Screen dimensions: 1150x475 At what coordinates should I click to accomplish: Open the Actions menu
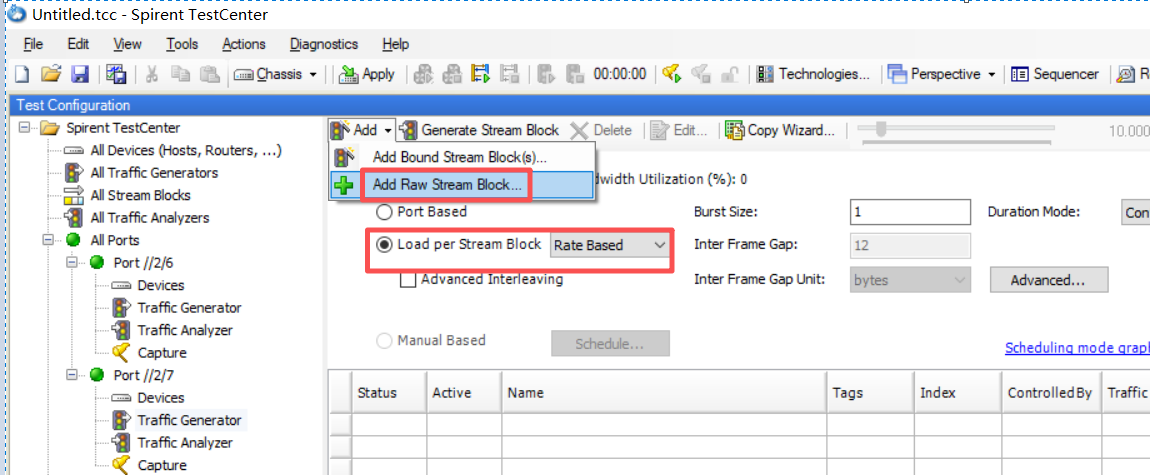(x=243, y=44)
